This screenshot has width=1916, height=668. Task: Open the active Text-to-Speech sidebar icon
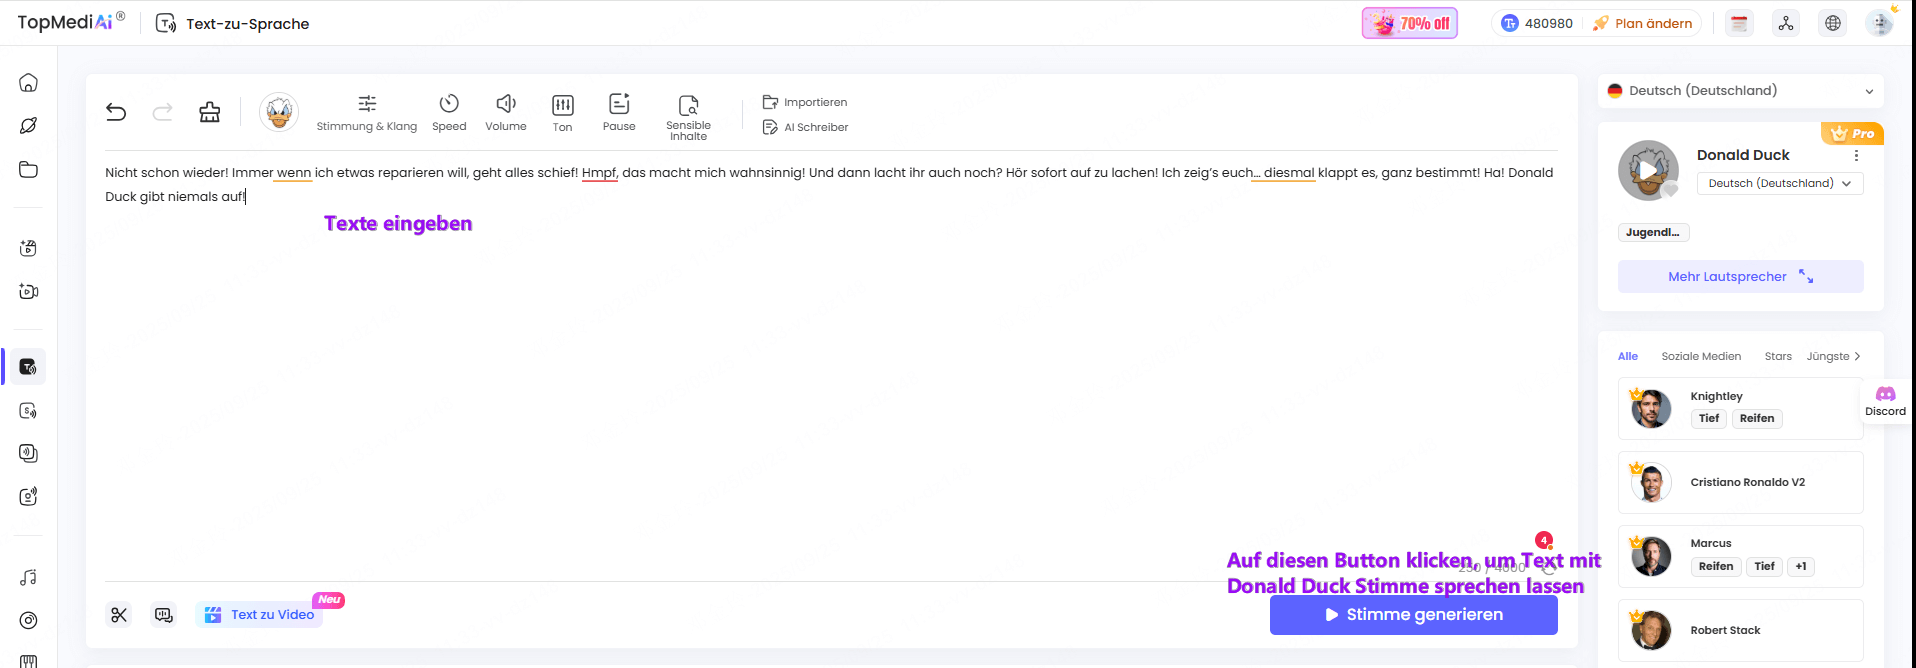point(29,367)
